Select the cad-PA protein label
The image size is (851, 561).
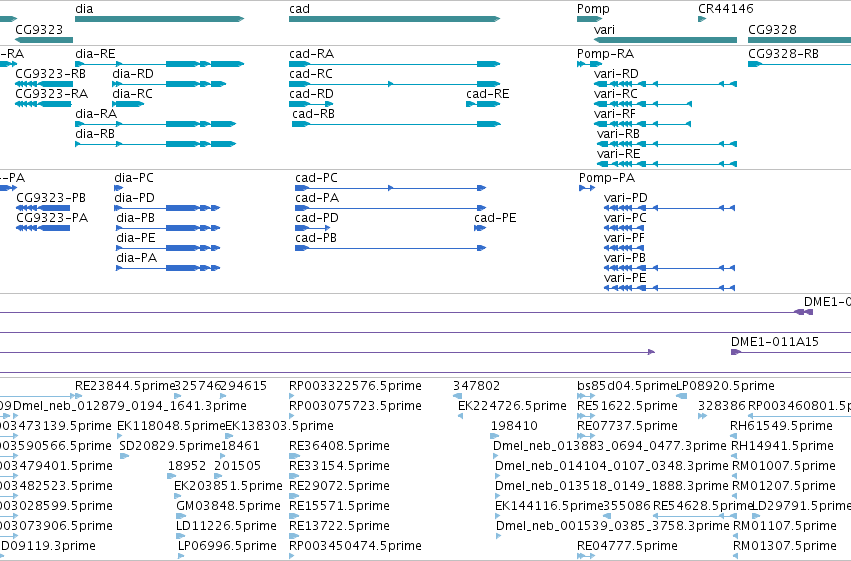(317, 198)
